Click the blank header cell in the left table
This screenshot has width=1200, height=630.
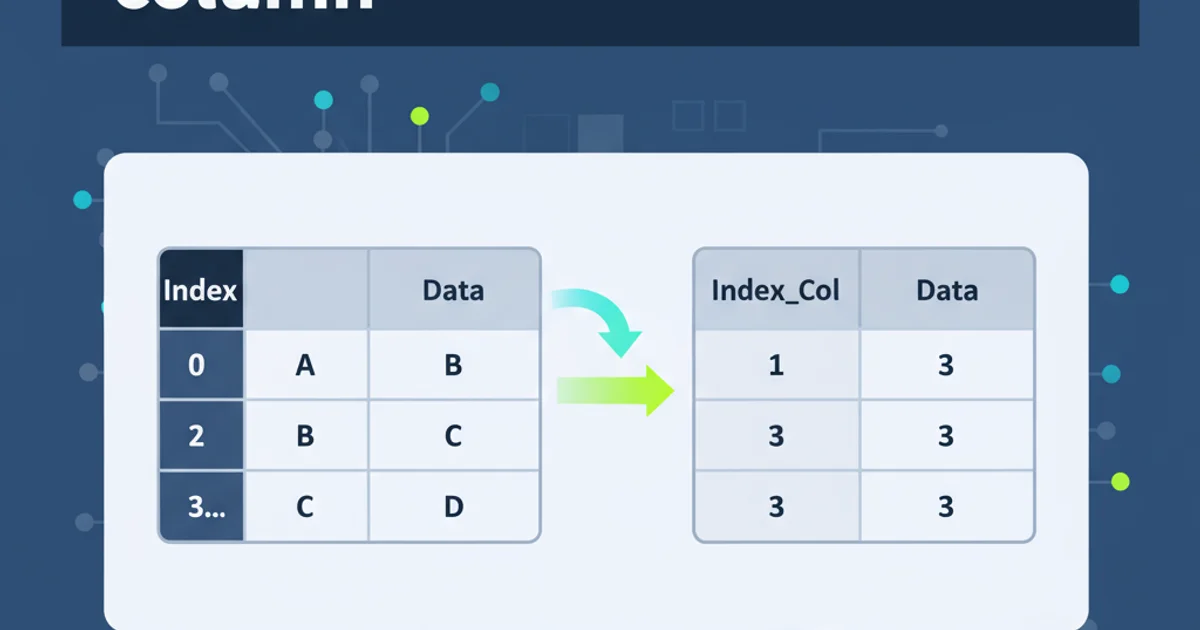(x=305, y=290)
